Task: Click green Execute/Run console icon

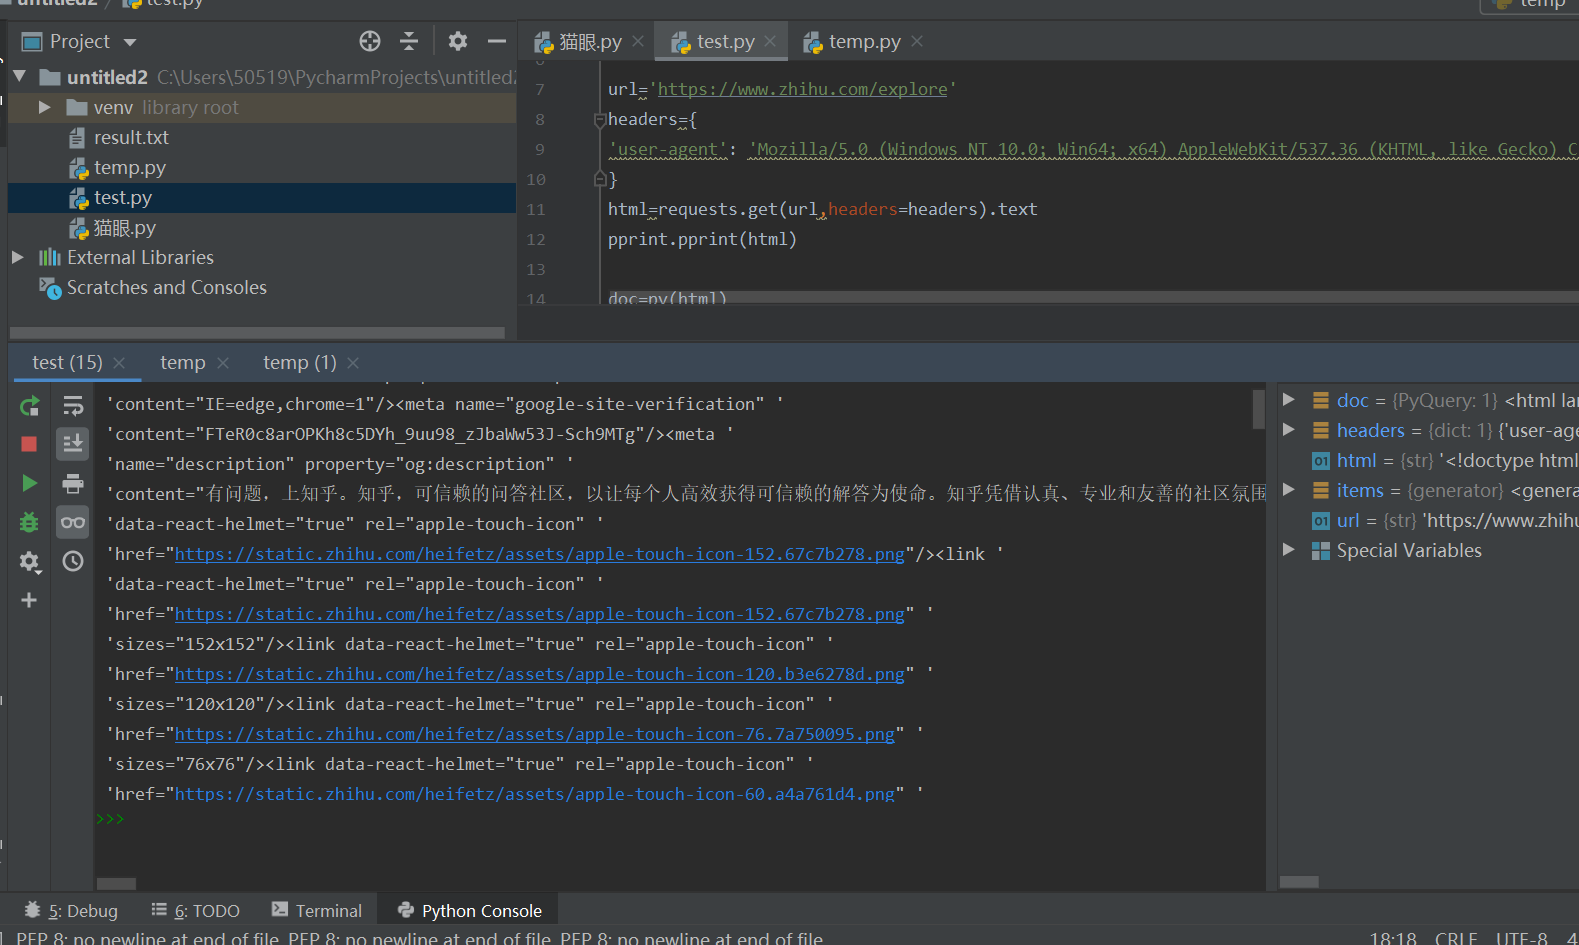Action: point(30,484)
